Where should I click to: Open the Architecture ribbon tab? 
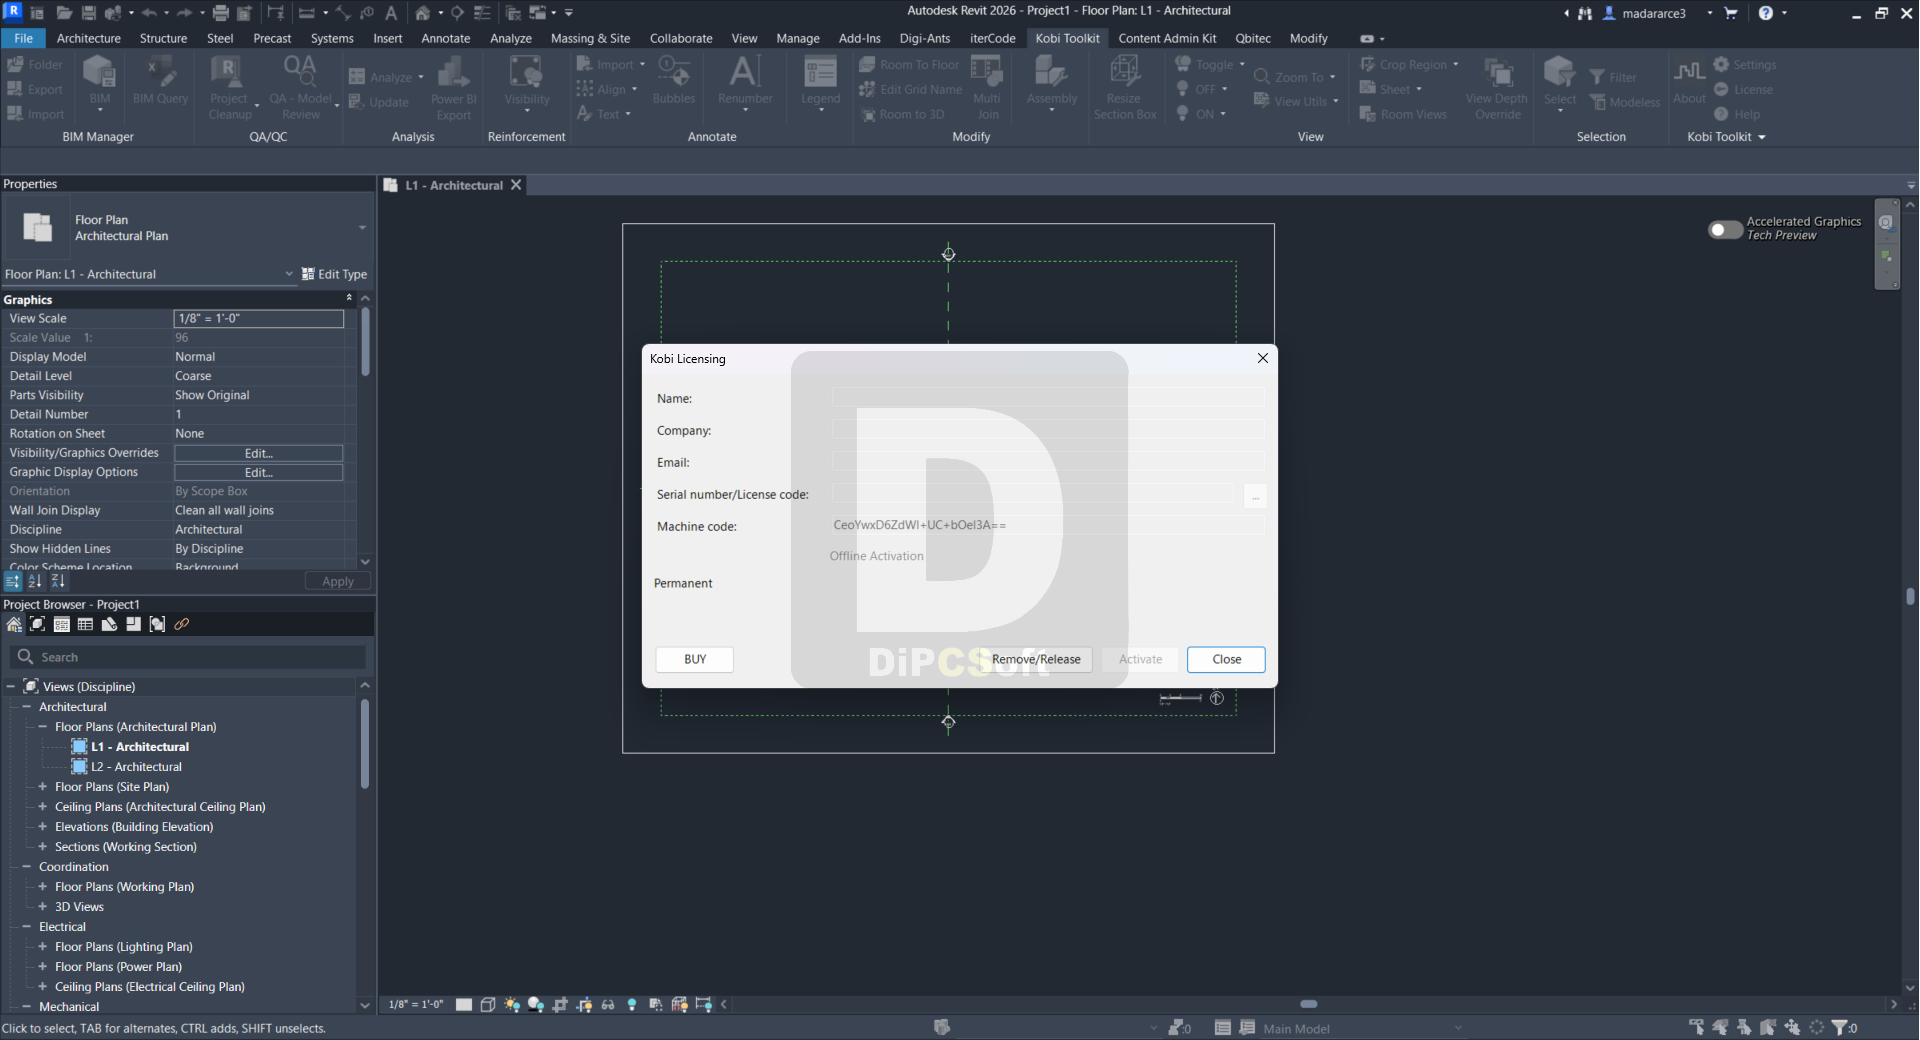[x=89, y=38]
